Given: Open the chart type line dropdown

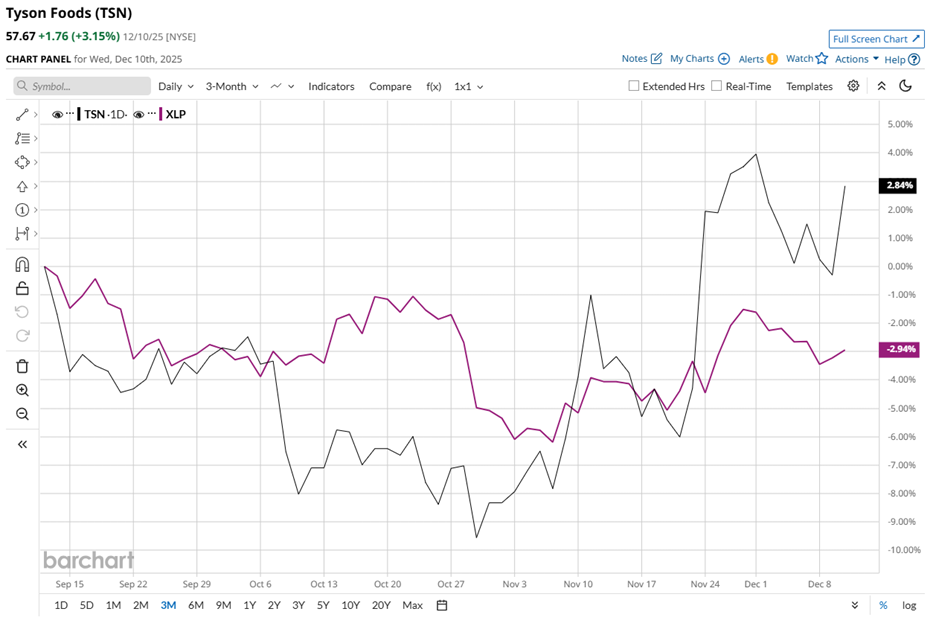Looking at the screenshot, I should [282, 87].
